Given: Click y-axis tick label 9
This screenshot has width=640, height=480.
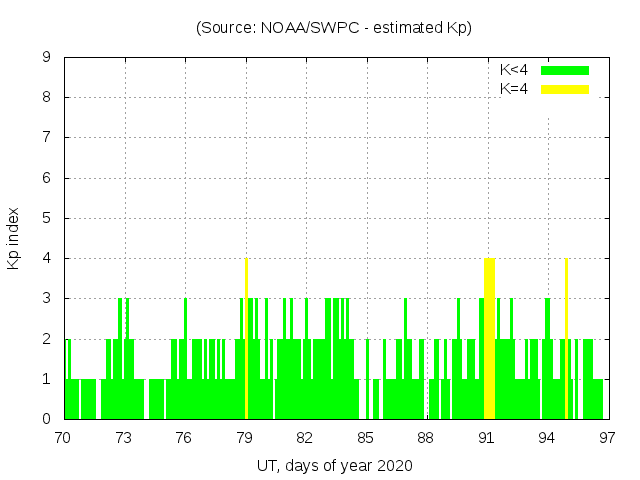Looking at the screenshot, I should [x=46, y=58].
